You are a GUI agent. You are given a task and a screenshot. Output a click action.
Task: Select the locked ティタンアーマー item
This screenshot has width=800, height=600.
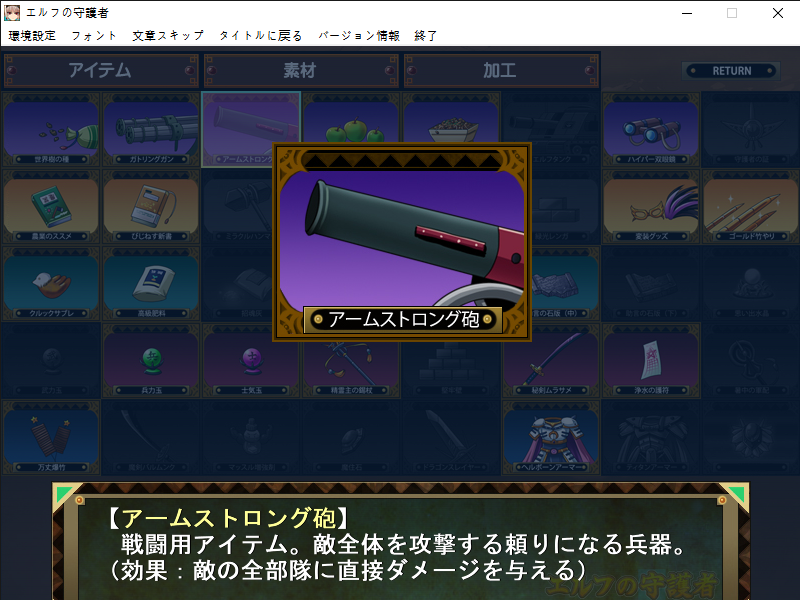point(651,438)
